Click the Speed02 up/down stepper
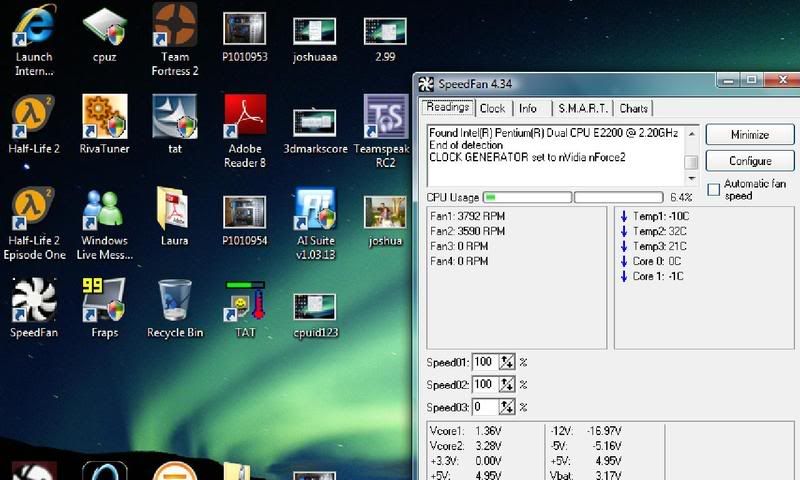This screenshot has height=480, width=800. (x=507, y=384)
